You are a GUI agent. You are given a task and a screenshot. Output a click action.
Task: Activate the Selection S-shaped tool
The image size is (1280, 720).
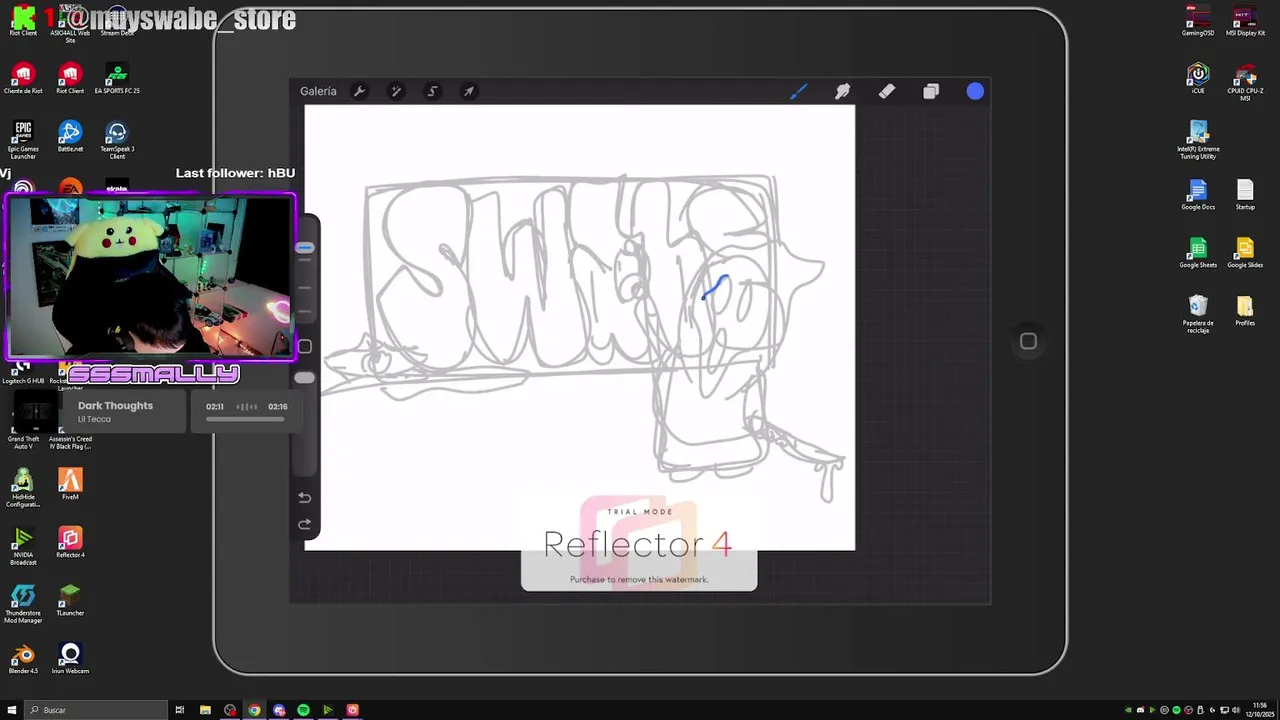click(432, 91)
